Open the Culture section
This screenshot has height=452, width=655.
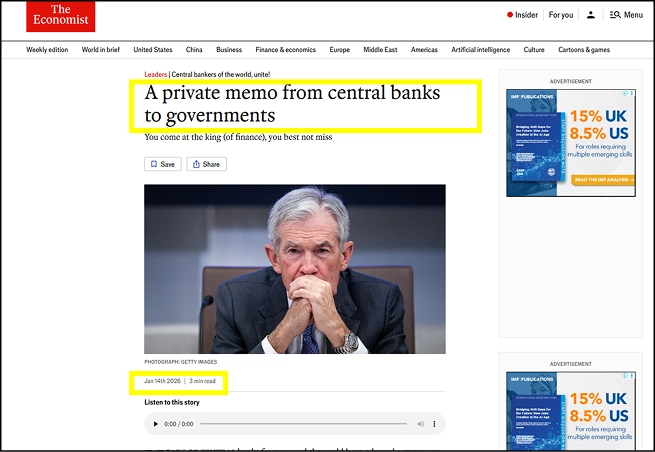click(x=534, y=50)
